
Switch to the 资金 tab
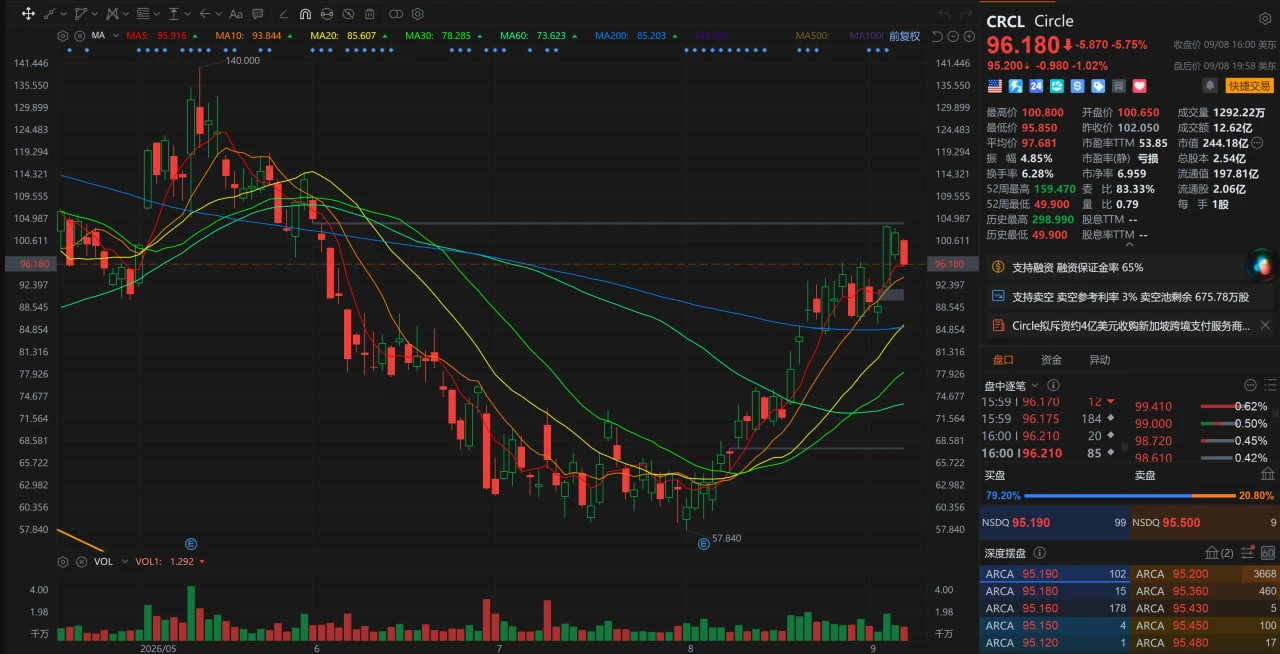pyautogui.click(x=1051, y=360)
